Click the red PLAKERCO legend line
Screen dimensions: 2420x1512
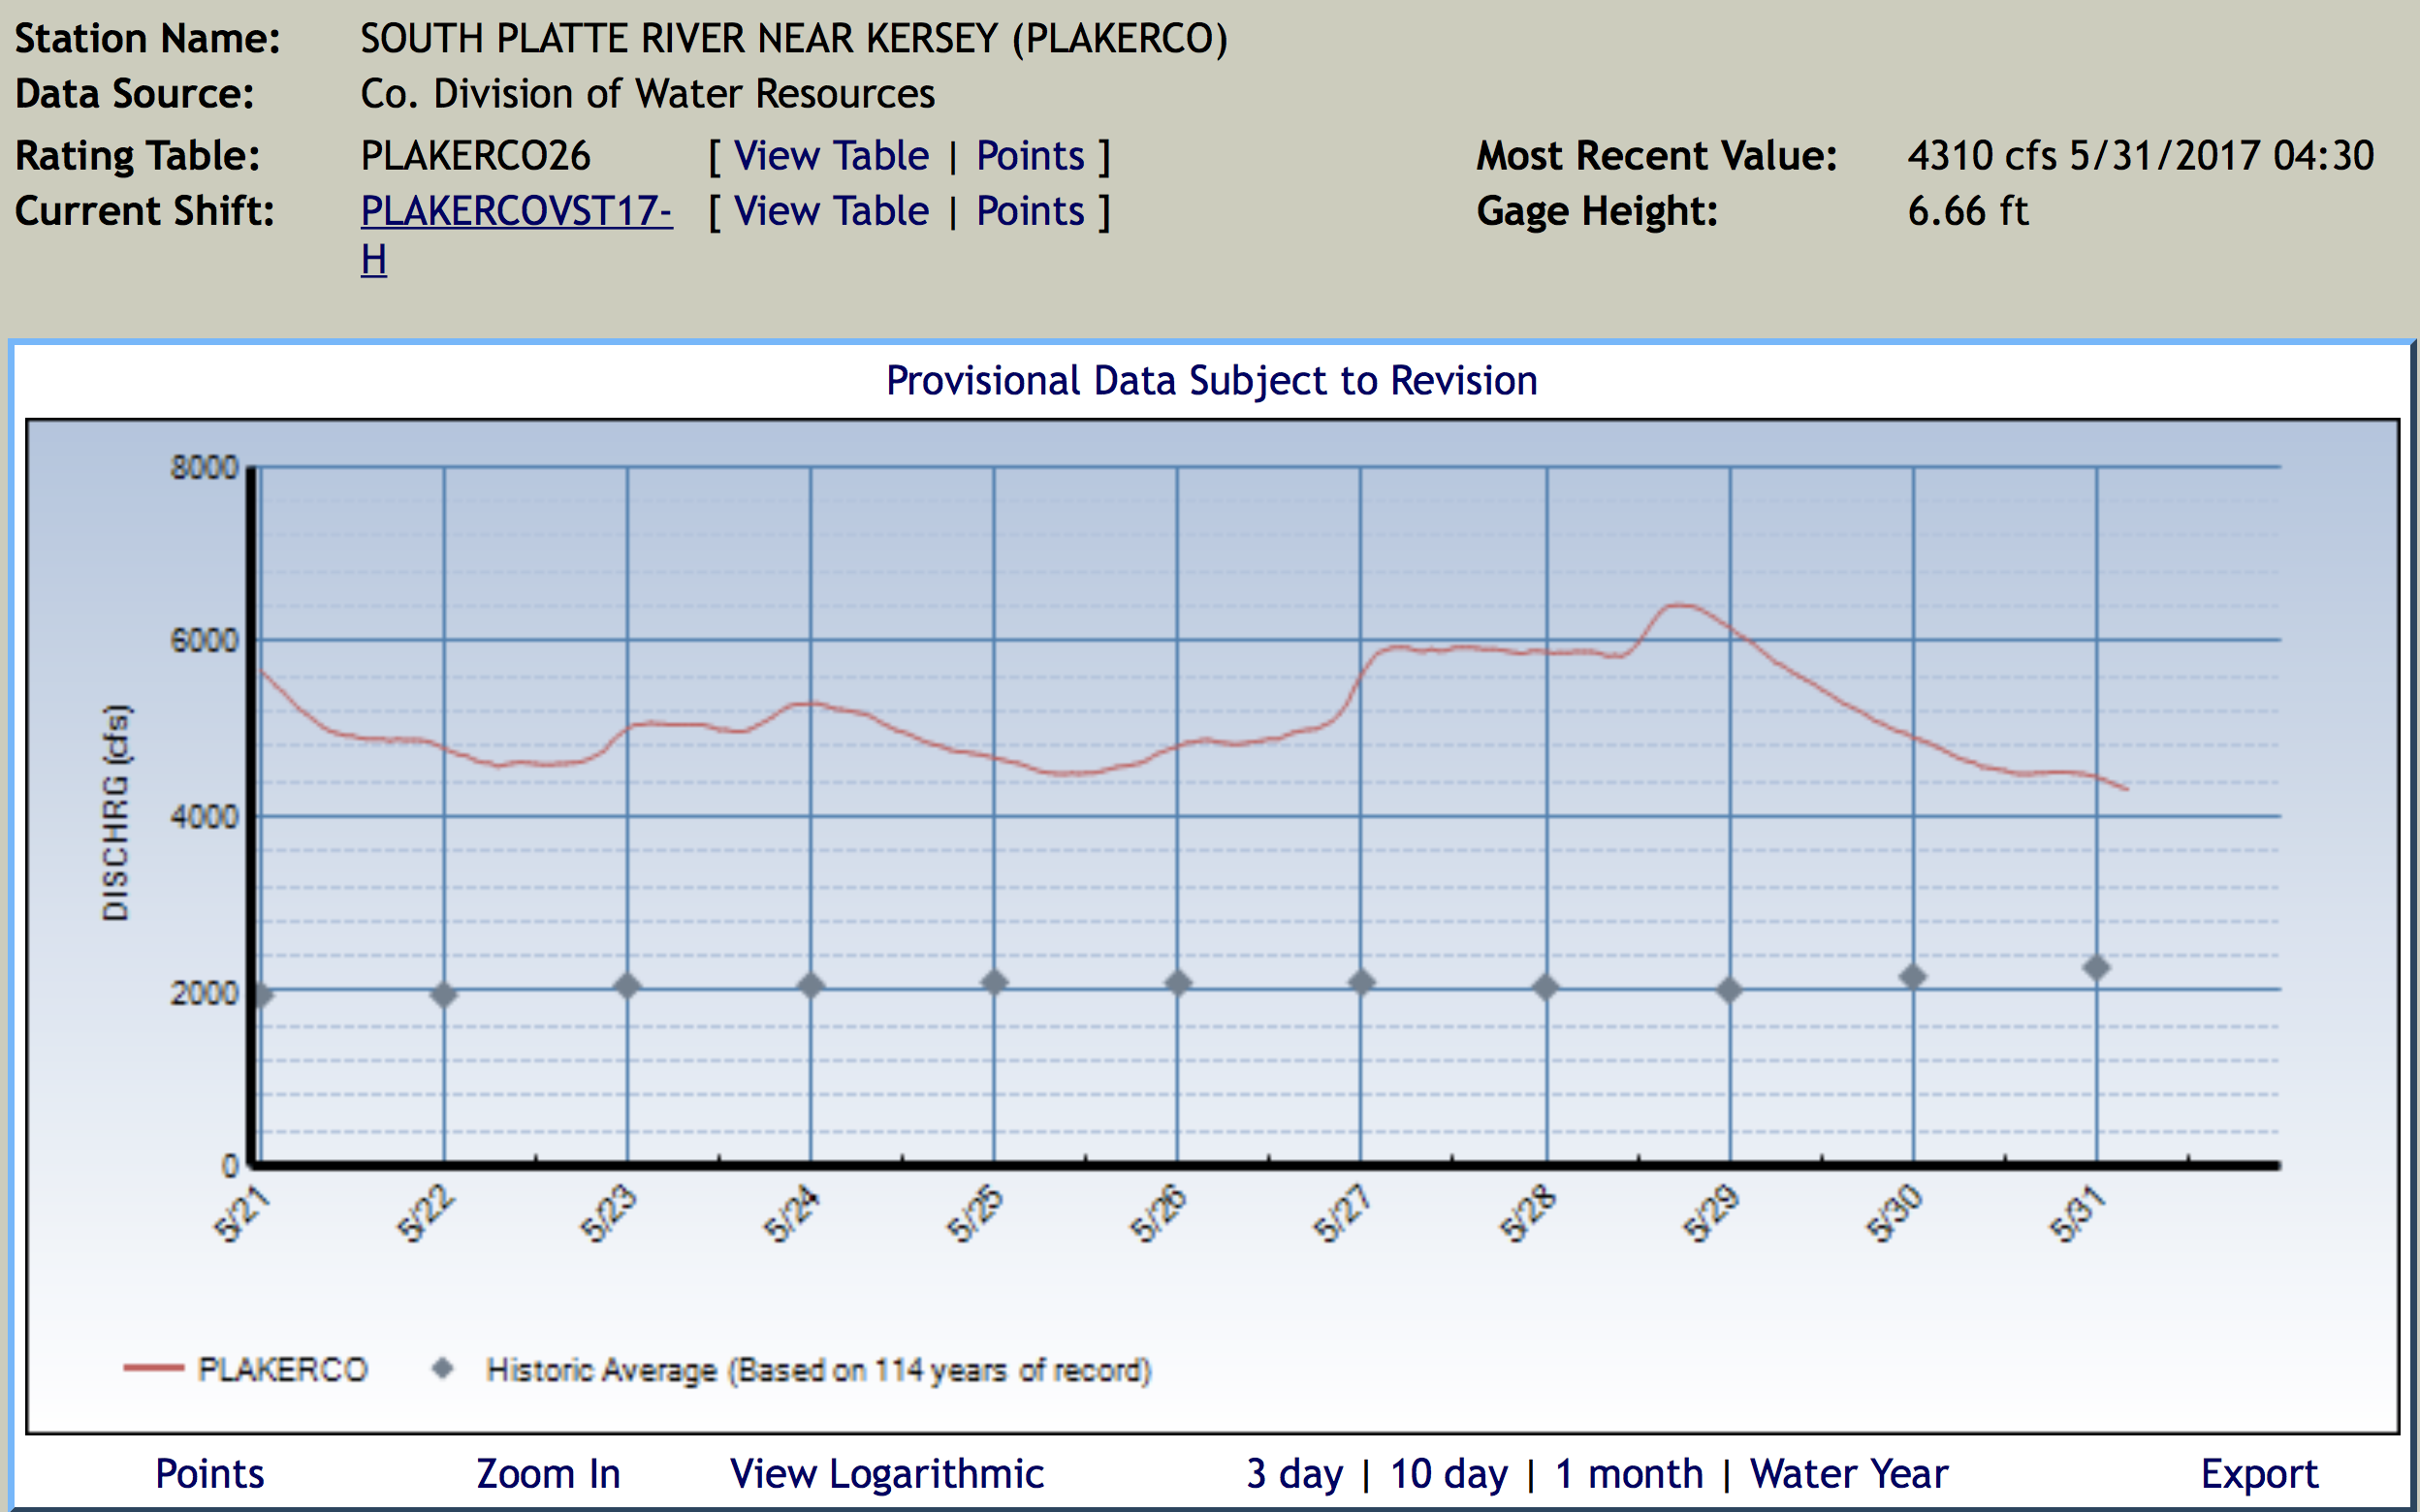coord(153,1369)
